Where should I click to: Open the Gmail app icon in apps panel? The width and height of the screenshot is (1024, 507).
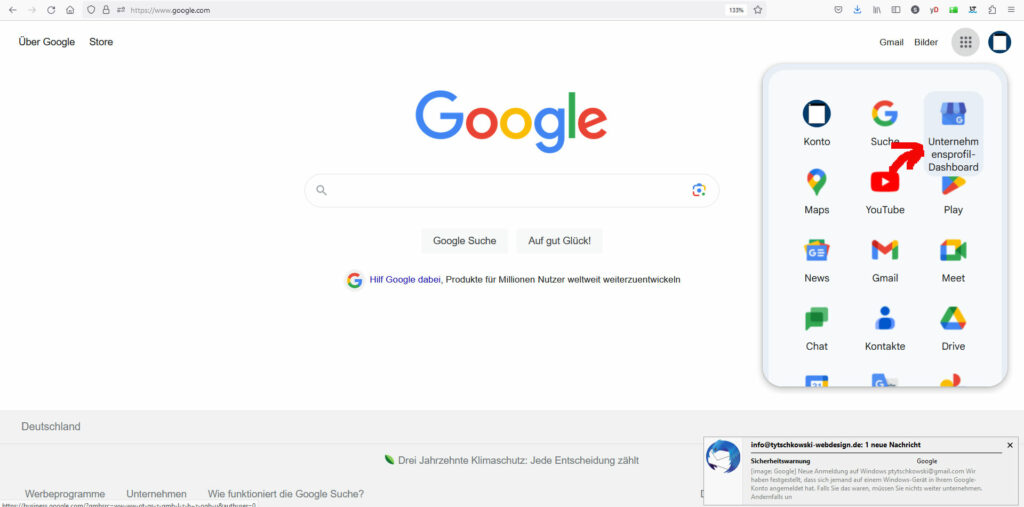pos(885,259)
